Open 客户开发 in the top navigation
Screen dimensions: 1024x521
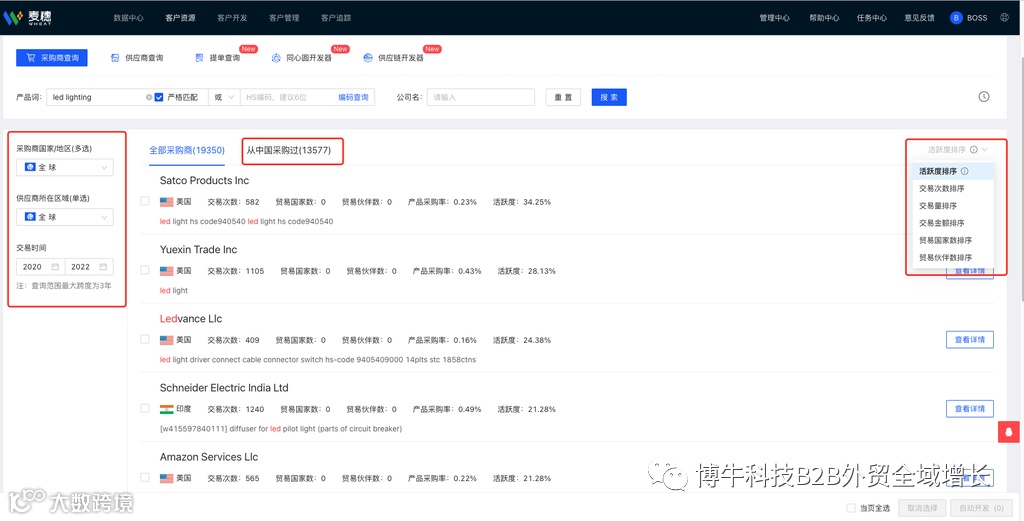click(x=232, y=18)
